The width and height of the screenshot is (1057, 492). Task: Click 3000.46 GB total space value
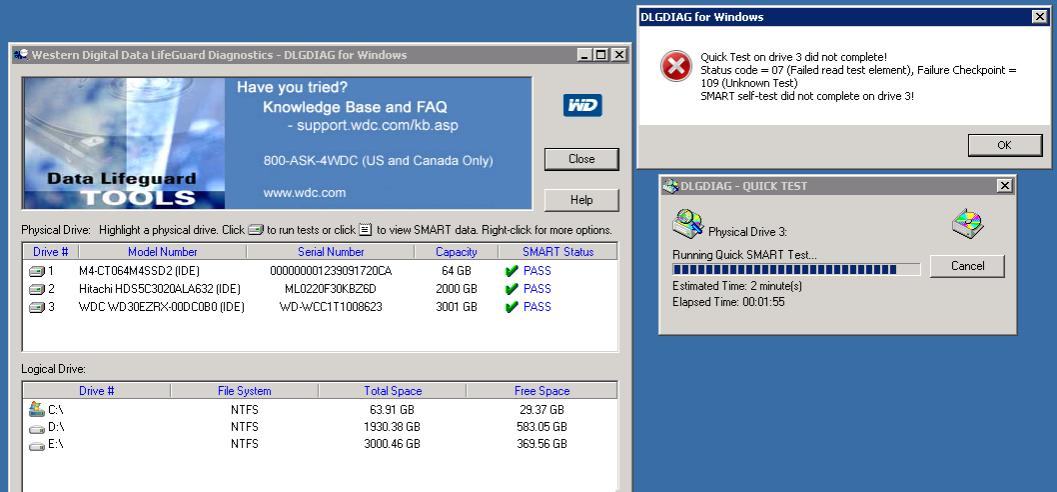click(x=392, y=445)
